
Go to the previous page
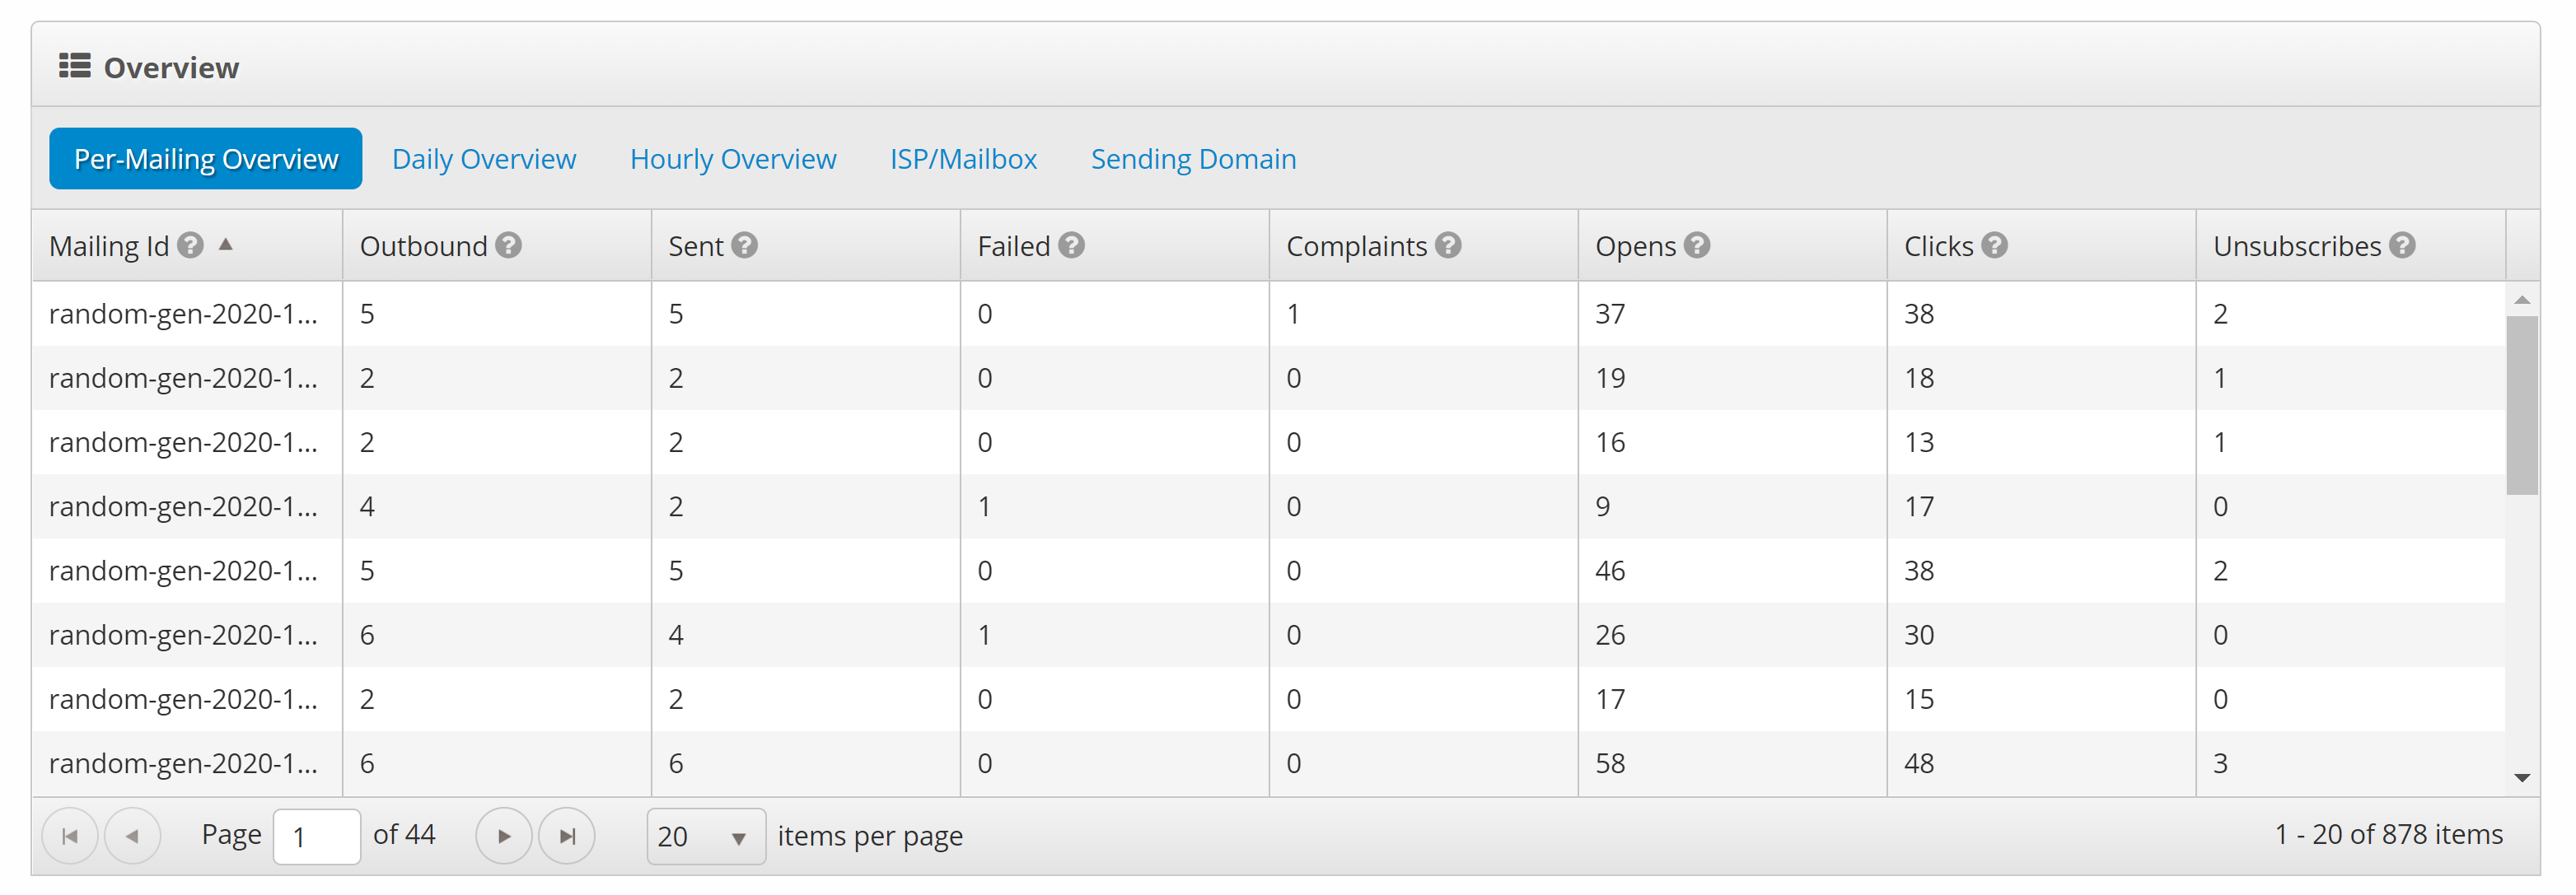(132, 836)
